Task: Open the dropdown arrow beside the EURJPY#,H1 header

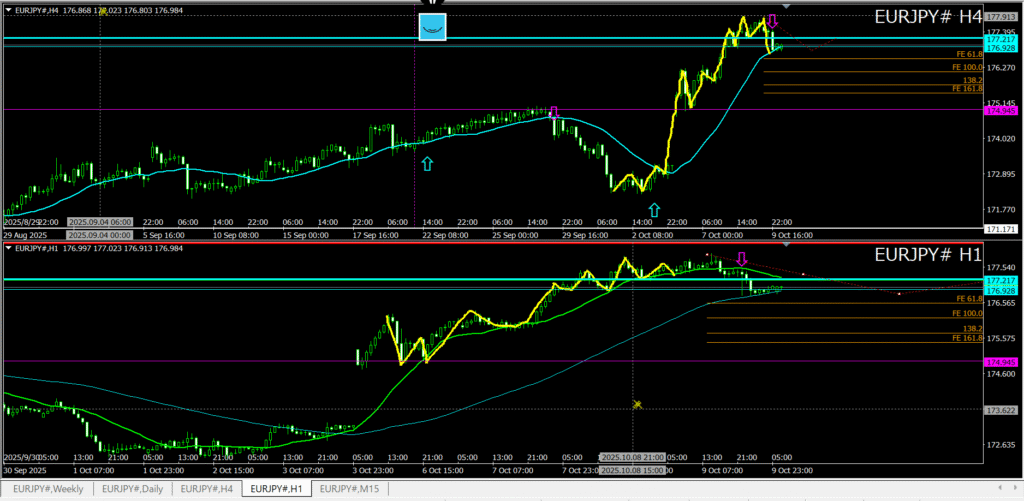Action: click(9, 248)
